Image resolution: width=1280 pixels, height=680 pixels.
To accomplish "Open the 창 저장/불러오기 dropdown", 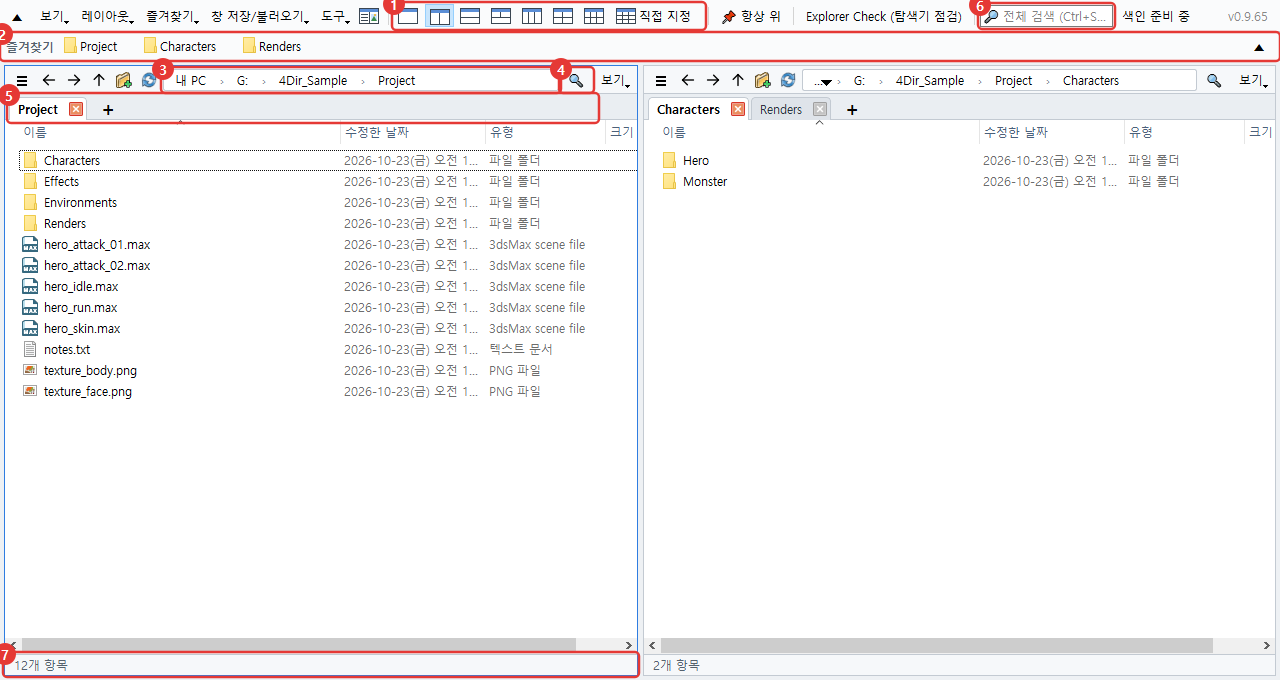I will (x=260, y=16).
